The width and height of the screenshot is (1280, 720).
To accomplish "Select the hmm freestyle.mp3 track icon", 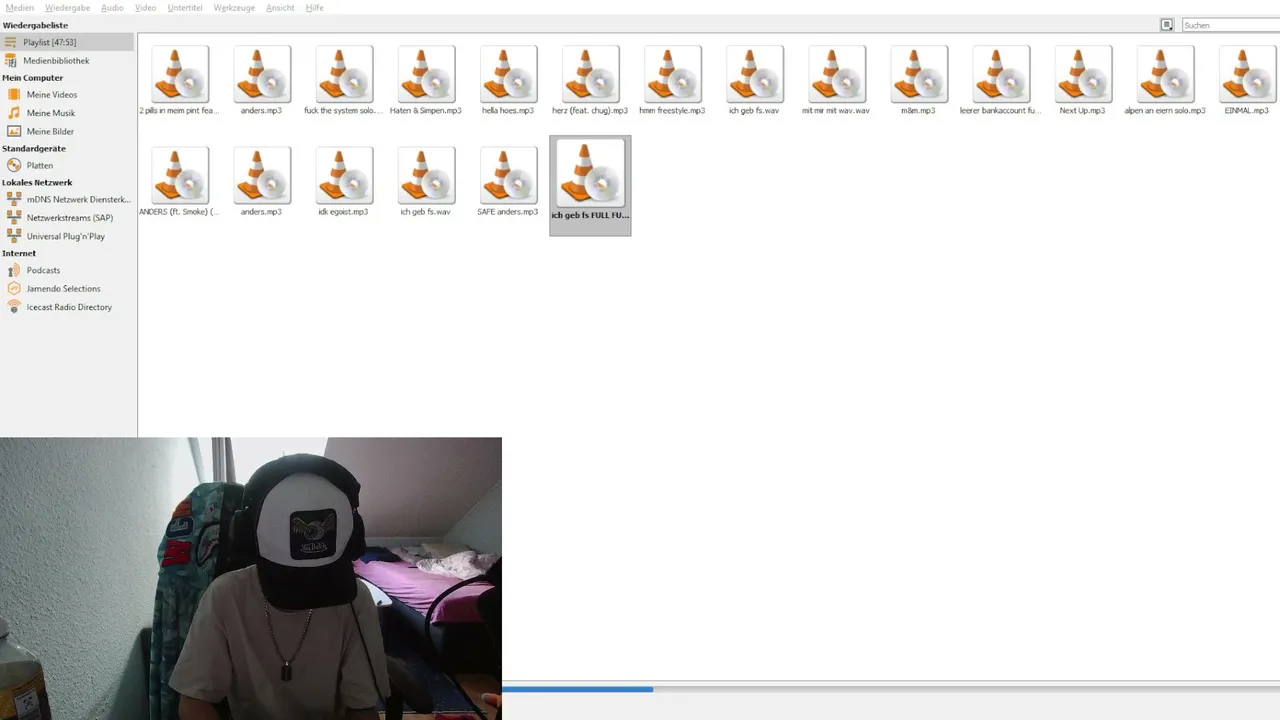I will (x=672, y=74).
